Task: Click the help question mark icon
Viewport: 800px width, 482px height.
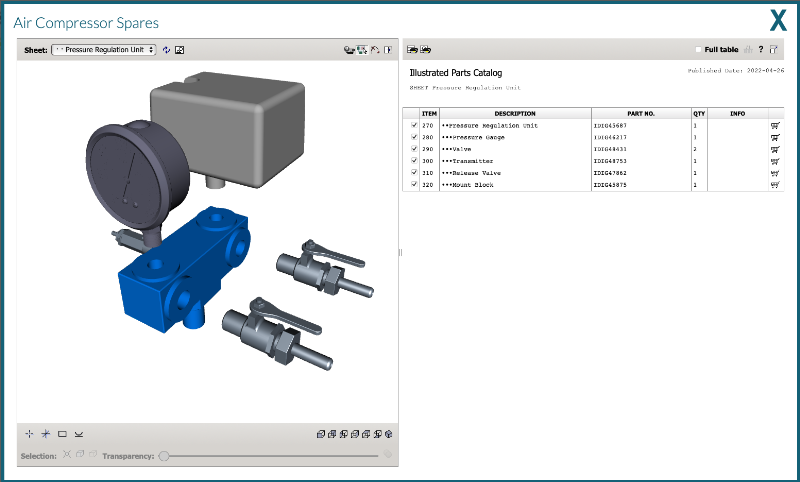Action: 761,49
